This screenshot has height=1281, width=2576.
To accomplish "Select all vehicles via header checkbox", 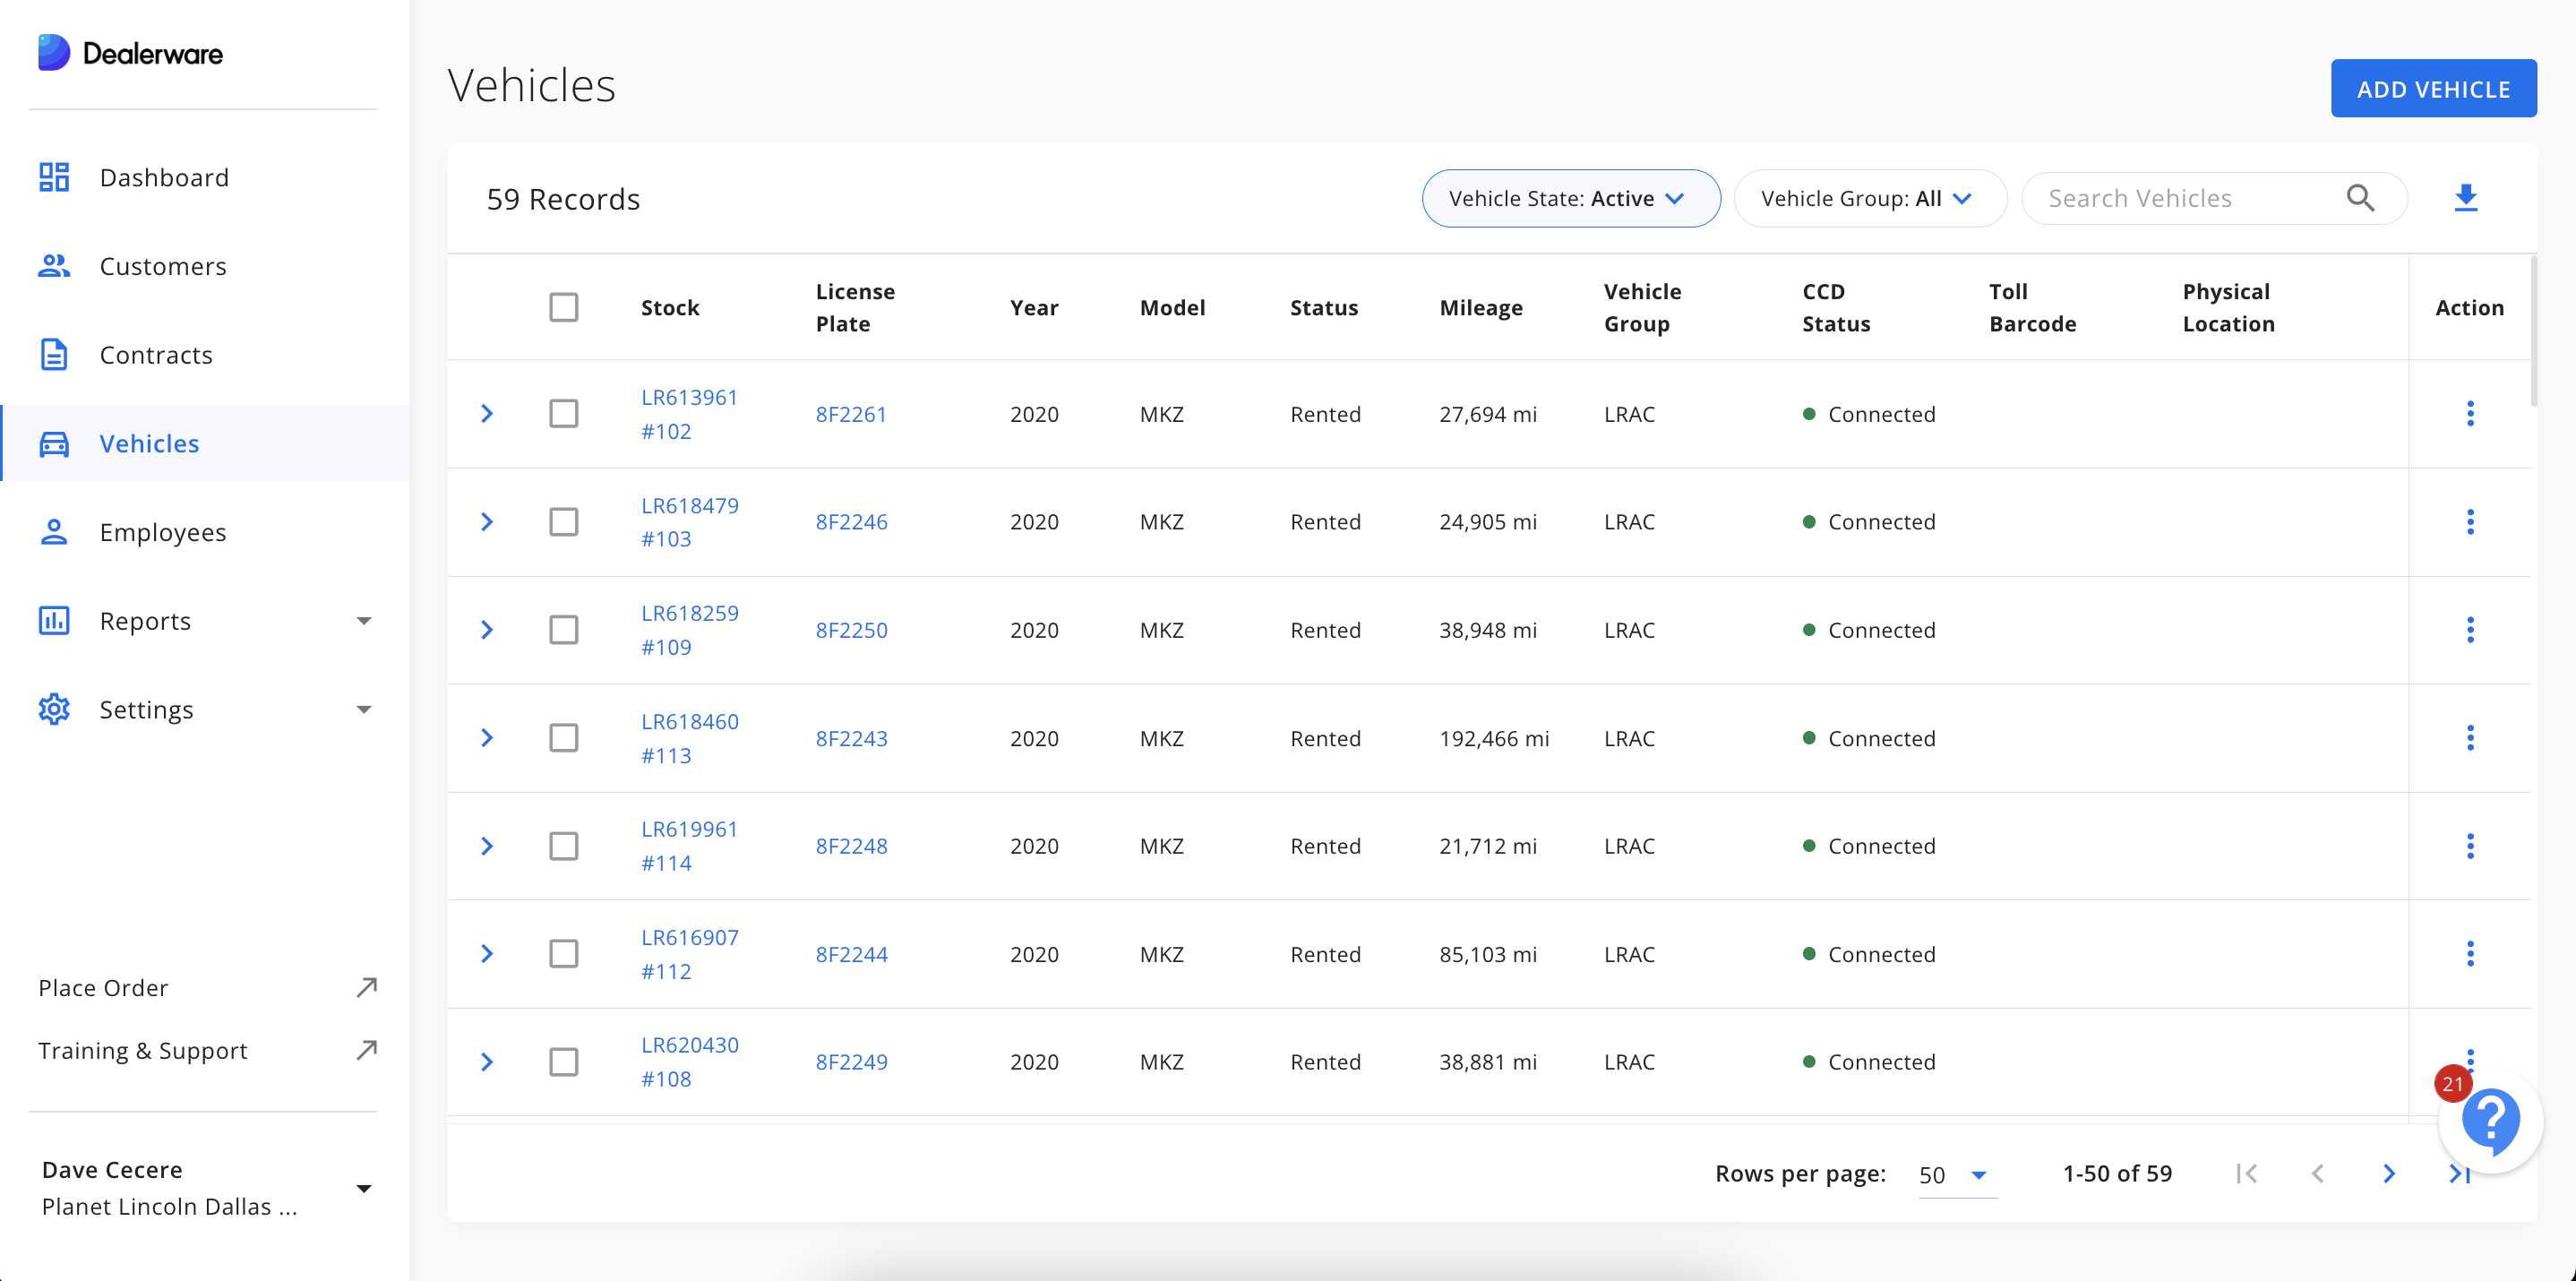I will click(564, 307).
